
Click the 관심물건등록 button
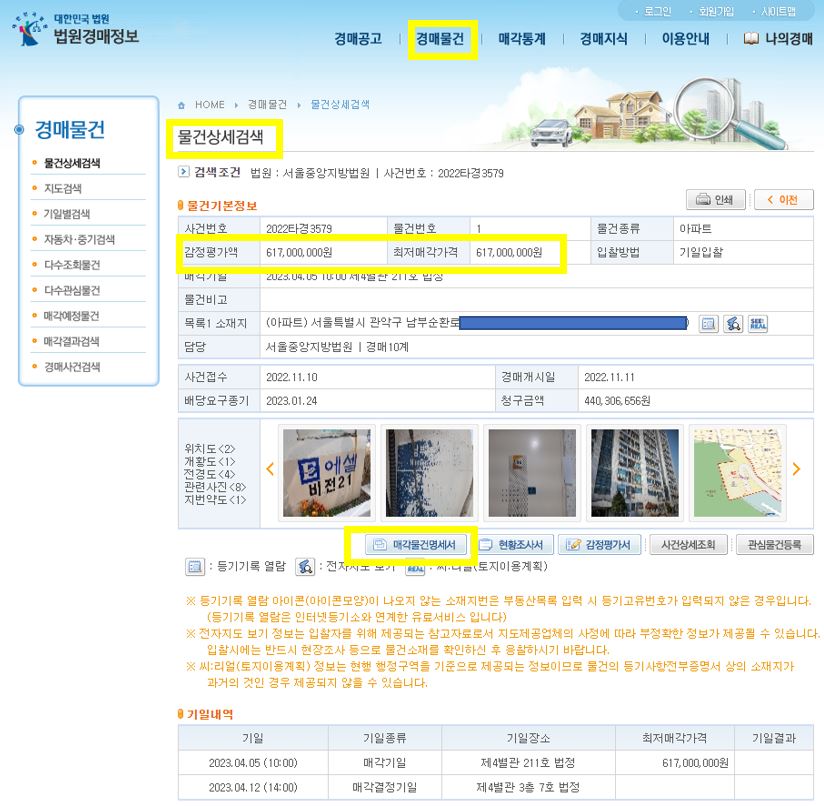[x=774, y=545]
